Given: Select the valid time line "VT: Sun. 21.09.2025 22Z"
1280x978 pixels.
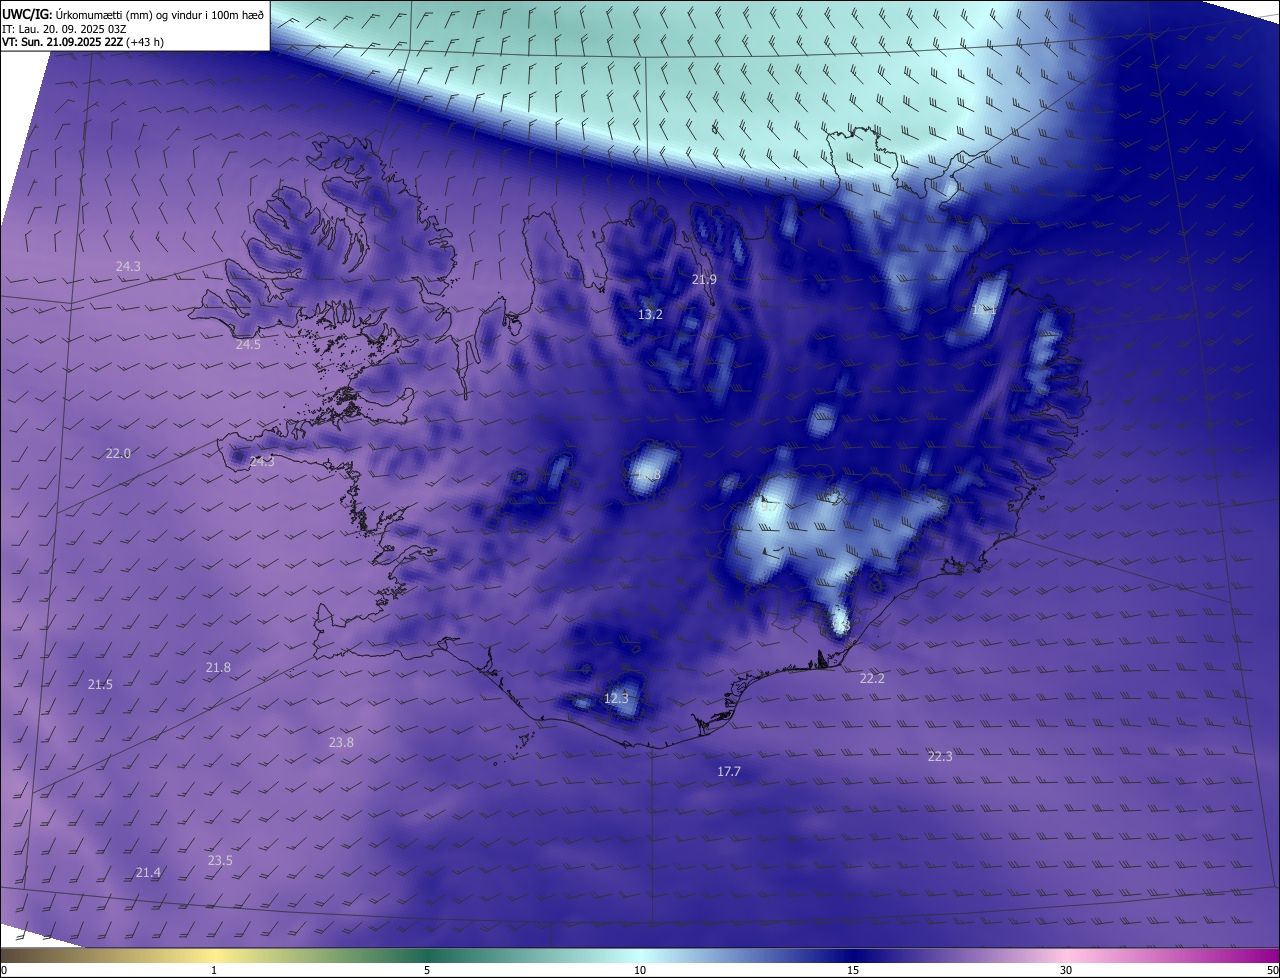Looking at the screenshot, I should [x=61, y=42].
